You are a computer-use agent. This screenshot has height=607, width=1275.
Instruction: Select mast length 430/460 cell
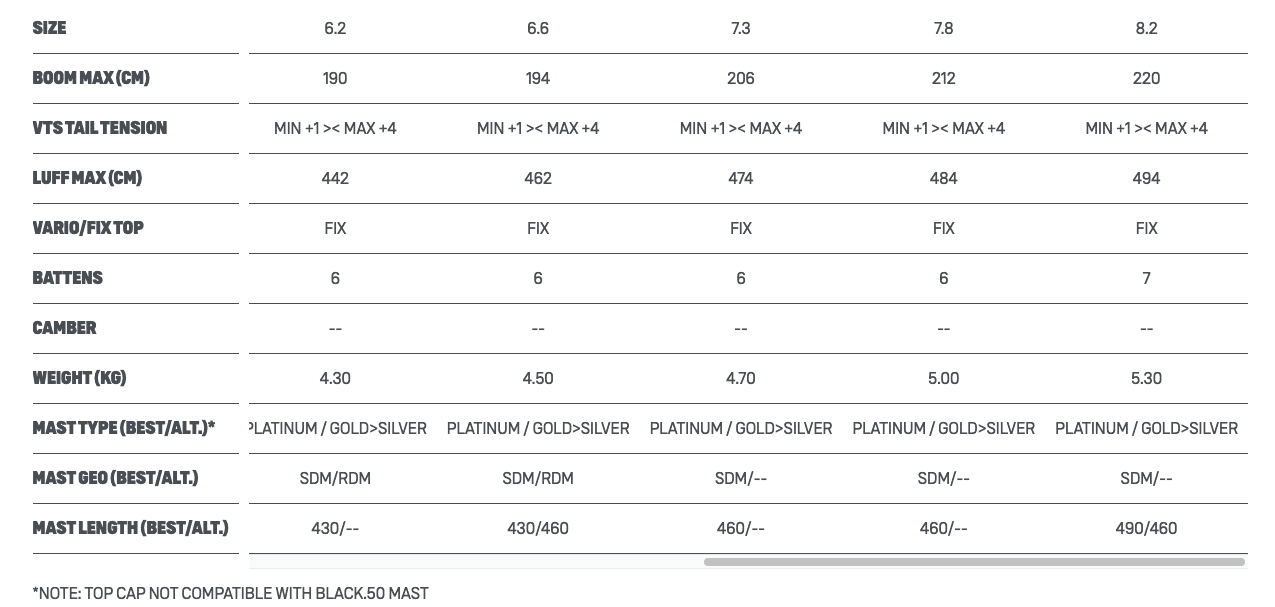click(x=538, y=528)
